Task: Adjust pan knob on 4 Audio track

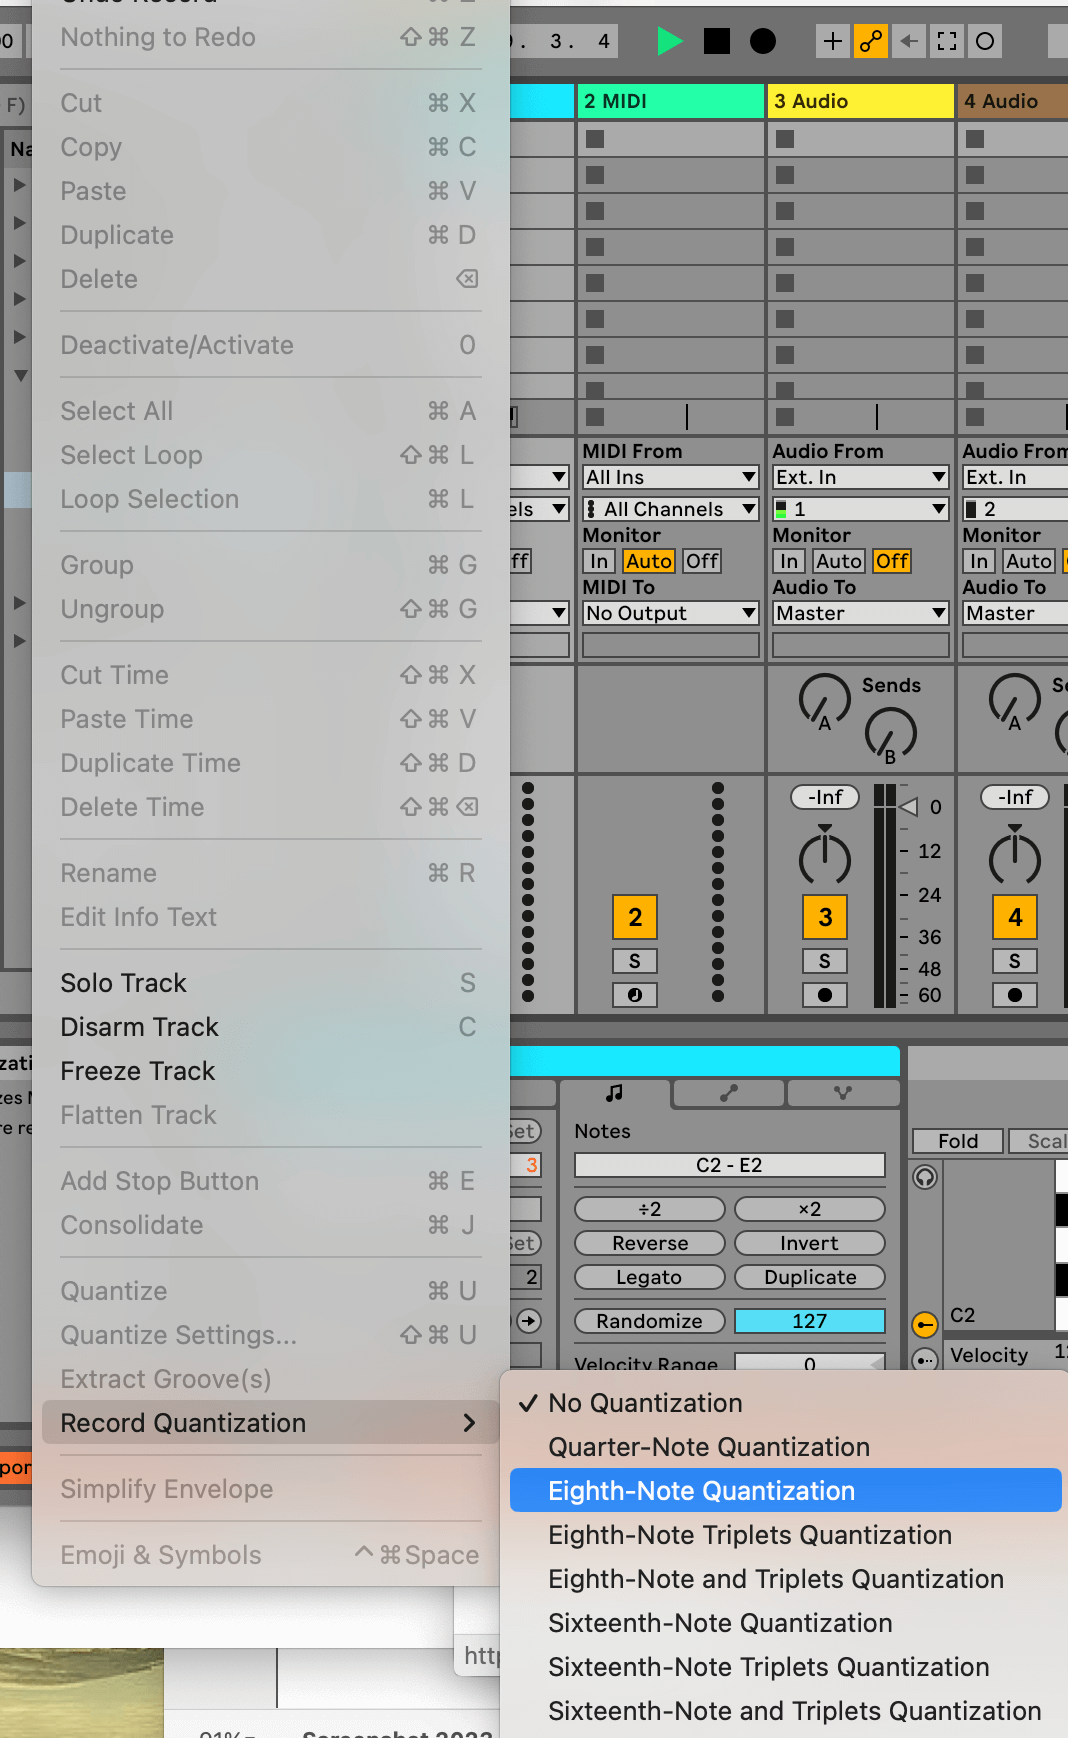Action: tap(1015, 856)
